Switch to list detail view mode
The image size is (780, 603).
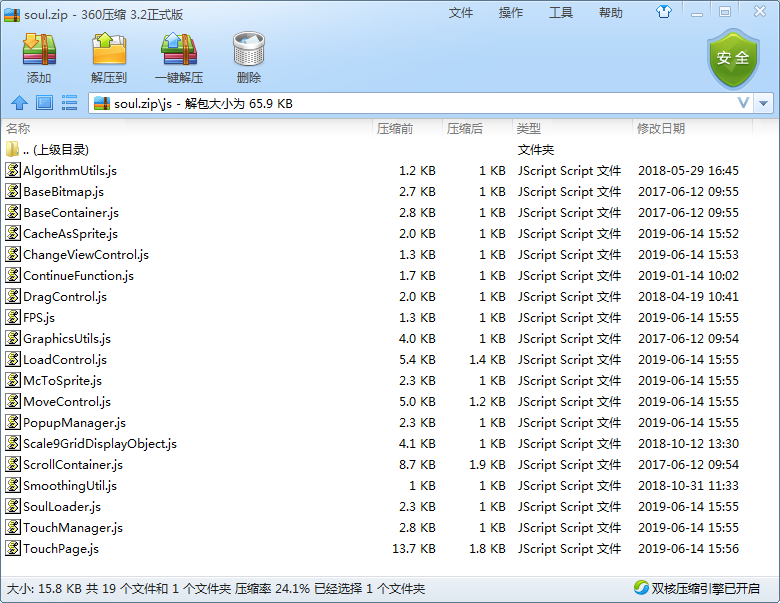coord(69,103)
